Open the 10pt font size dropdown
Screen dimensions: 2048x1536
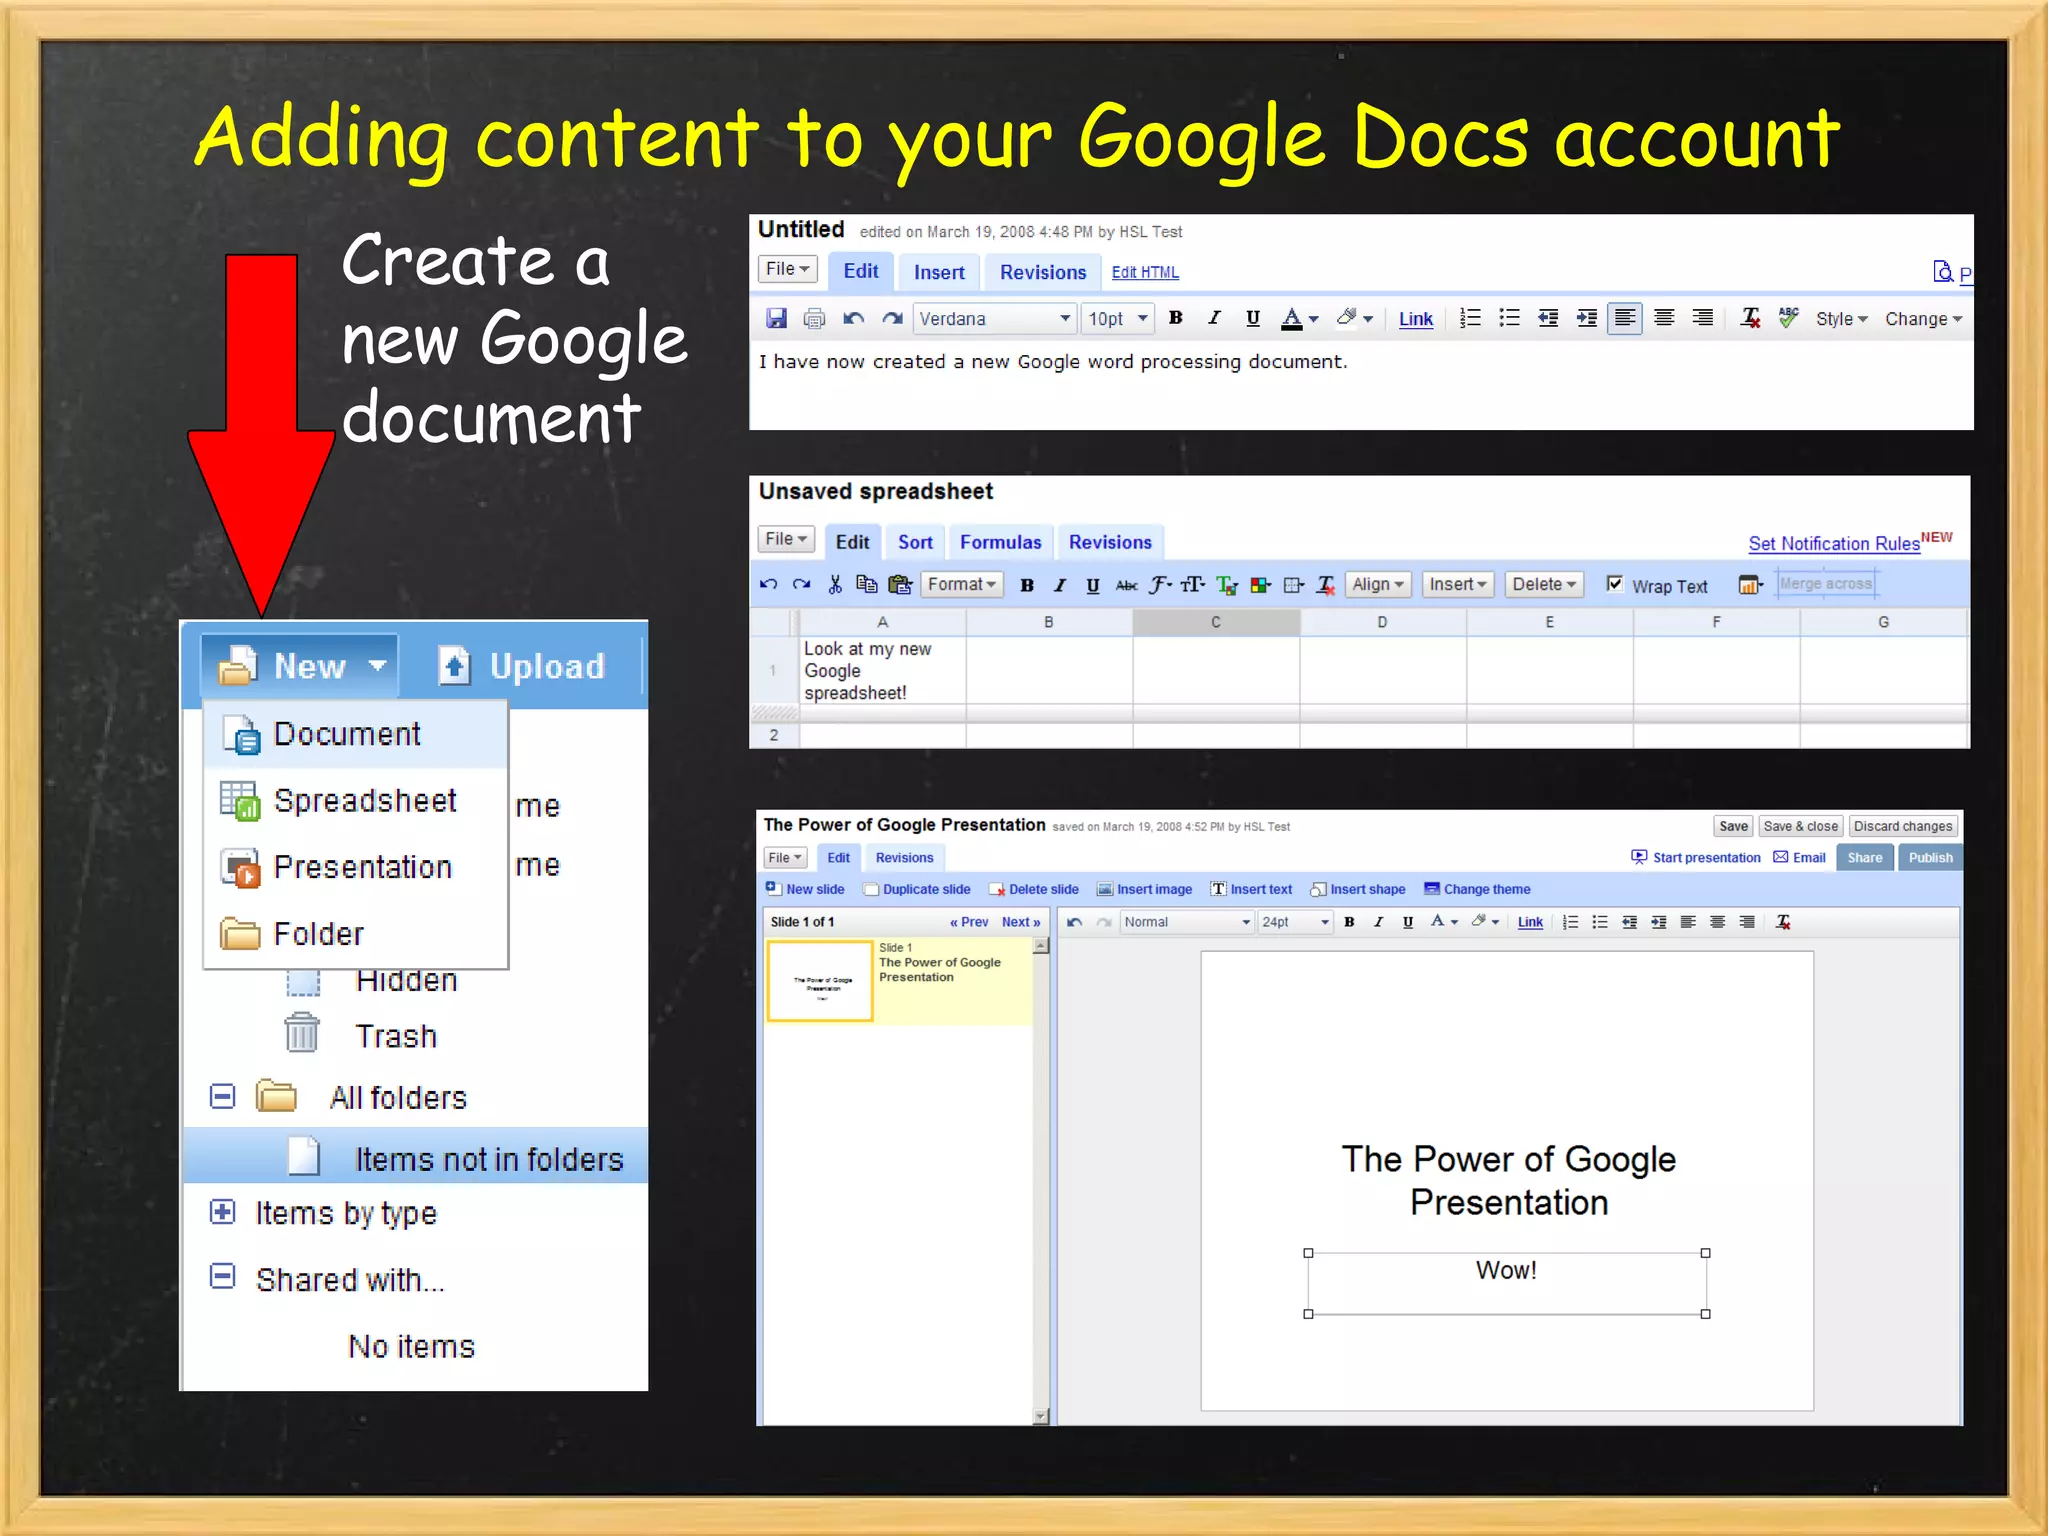click(x=1118, y=319)
